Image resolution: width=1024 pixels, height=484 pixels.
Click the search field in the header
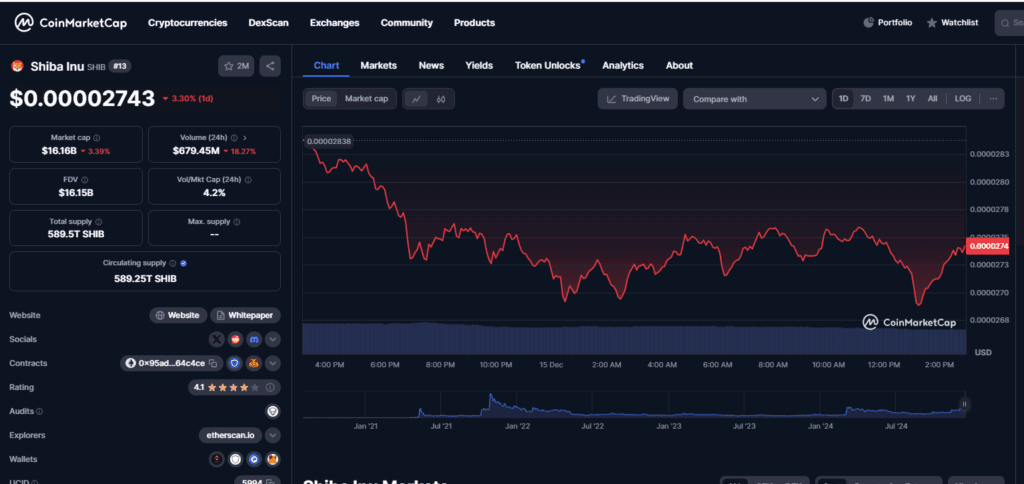(1009, 23)
